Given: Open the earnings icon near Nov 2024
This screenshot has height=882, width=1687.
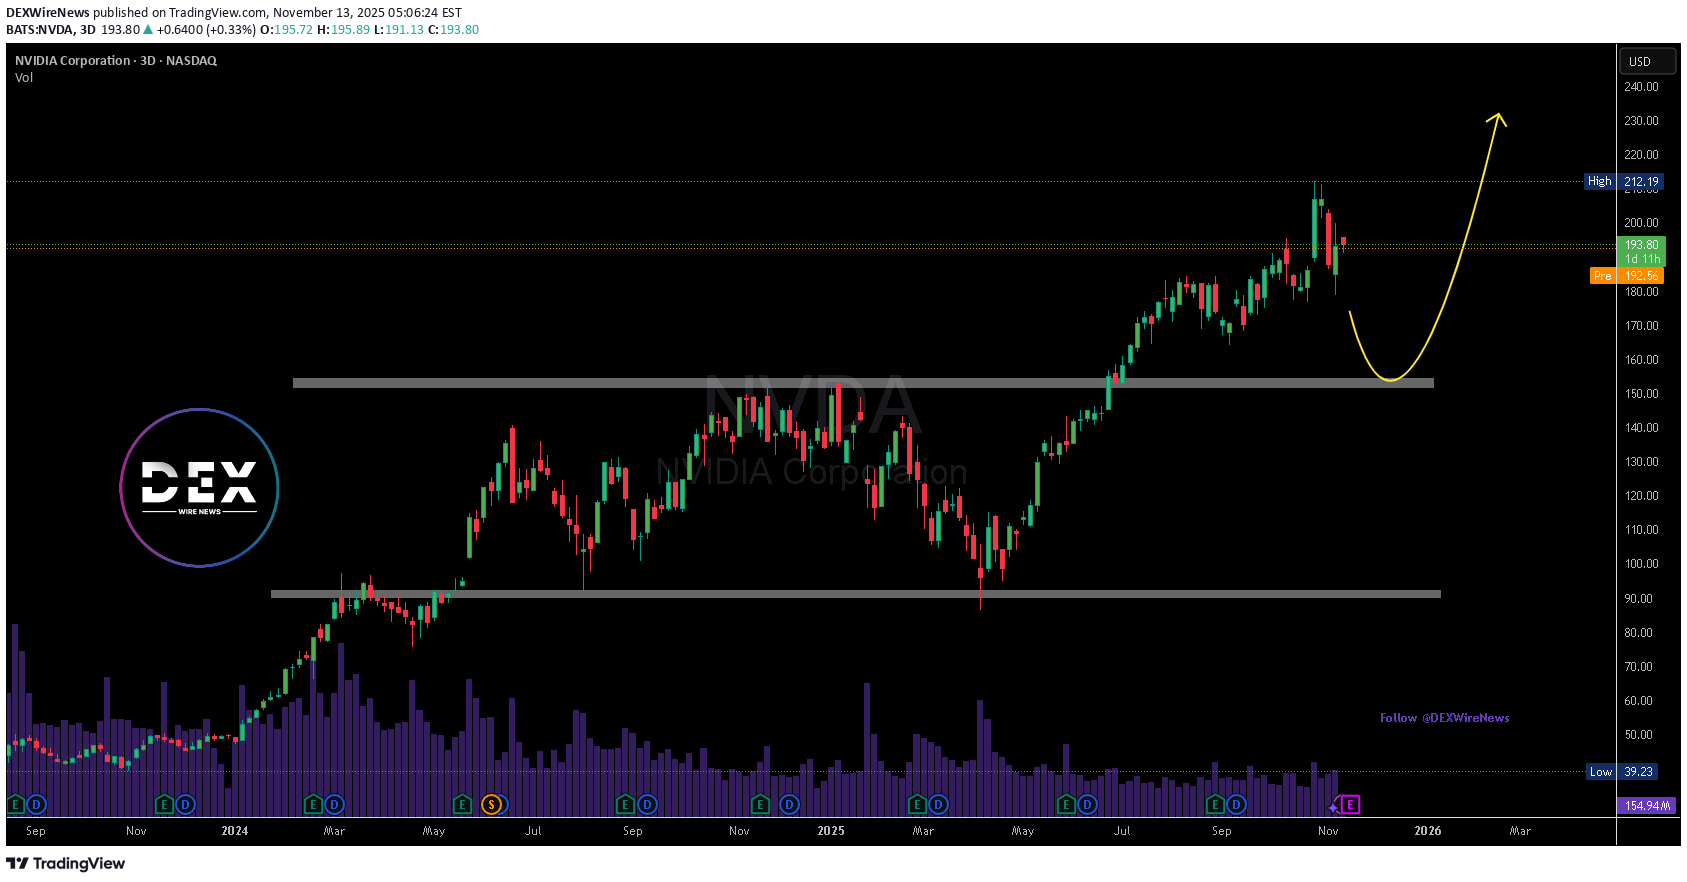Looking at the screenshot, I should pyautogui.click(x=760, y=804).
